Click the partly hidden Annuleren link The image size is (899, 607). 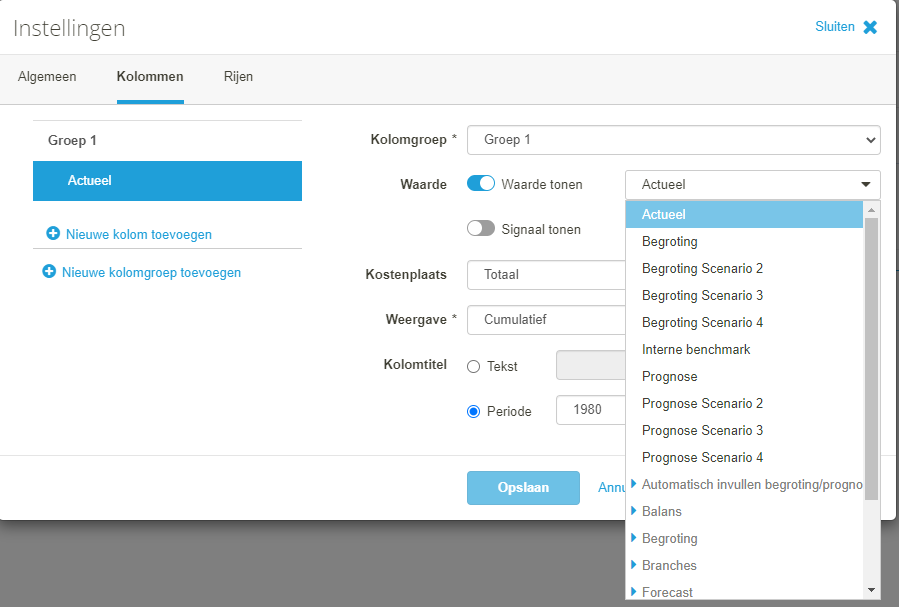click(611, 487)
